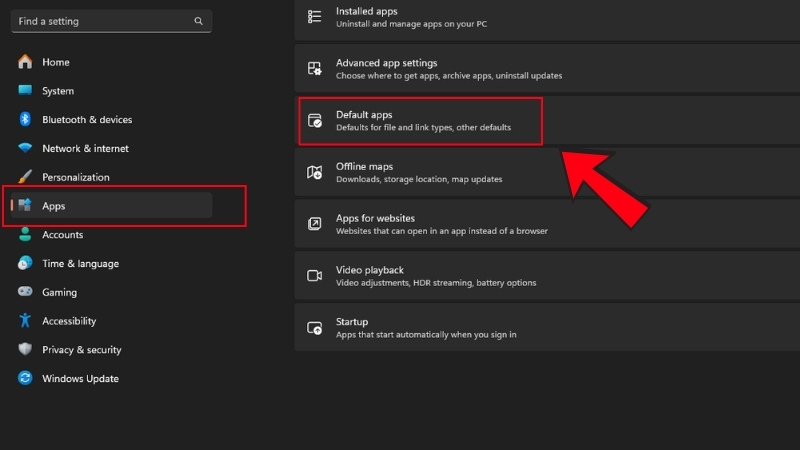Open Privacy & security
Image resolution: width=800 pixels, height=450 pixels.
[111, 349]
